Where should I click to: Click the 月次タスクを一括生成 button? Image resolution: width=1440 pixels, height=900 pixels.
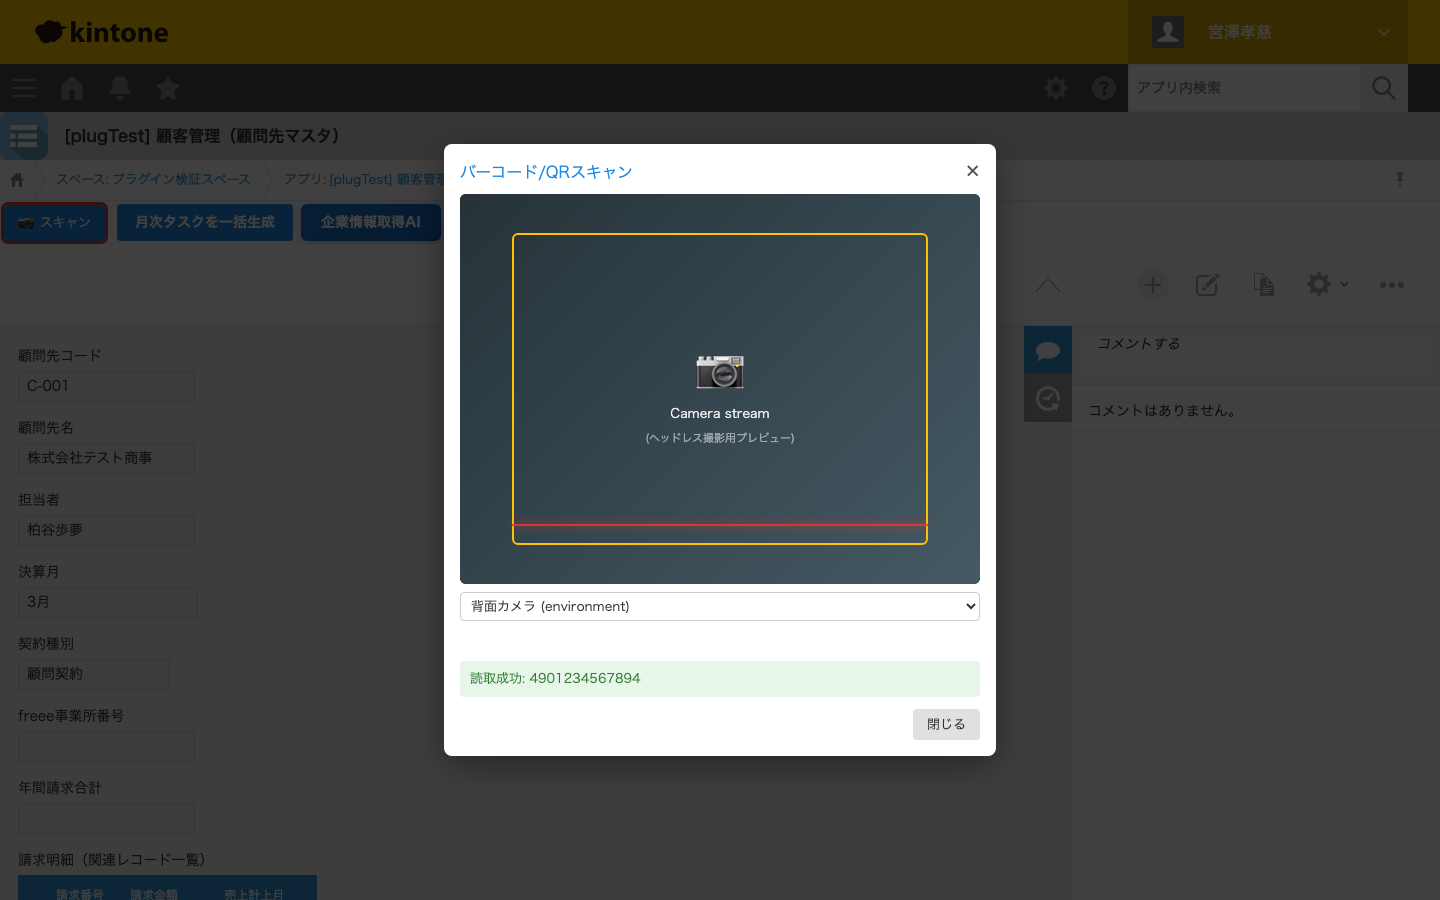(x=205, y=222)
